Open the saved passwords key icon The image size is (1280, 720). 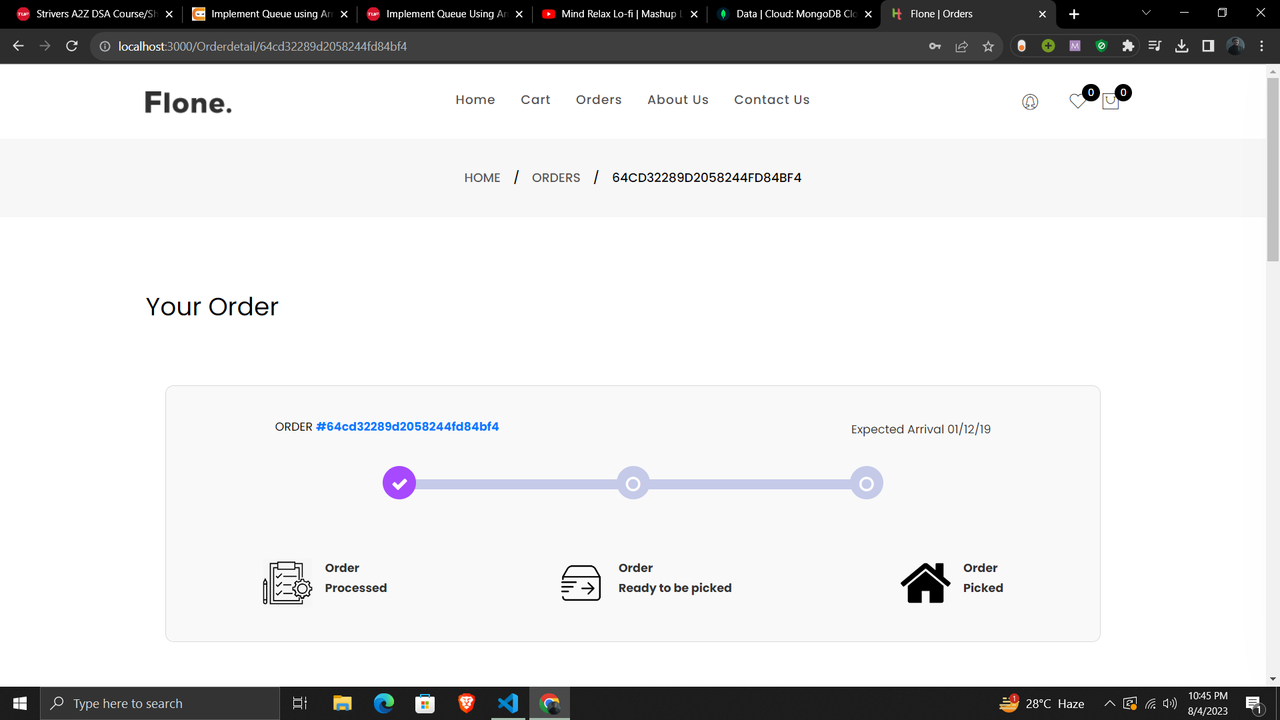point(935,46)
